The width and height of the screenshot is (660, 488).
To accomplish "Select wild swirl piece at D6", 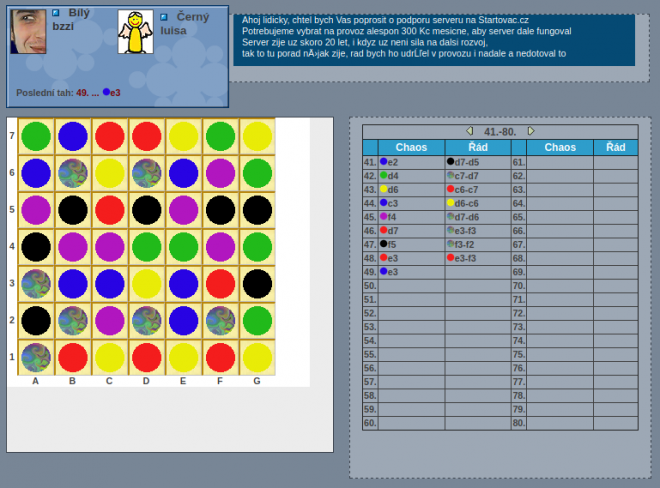I will (146, 173).
